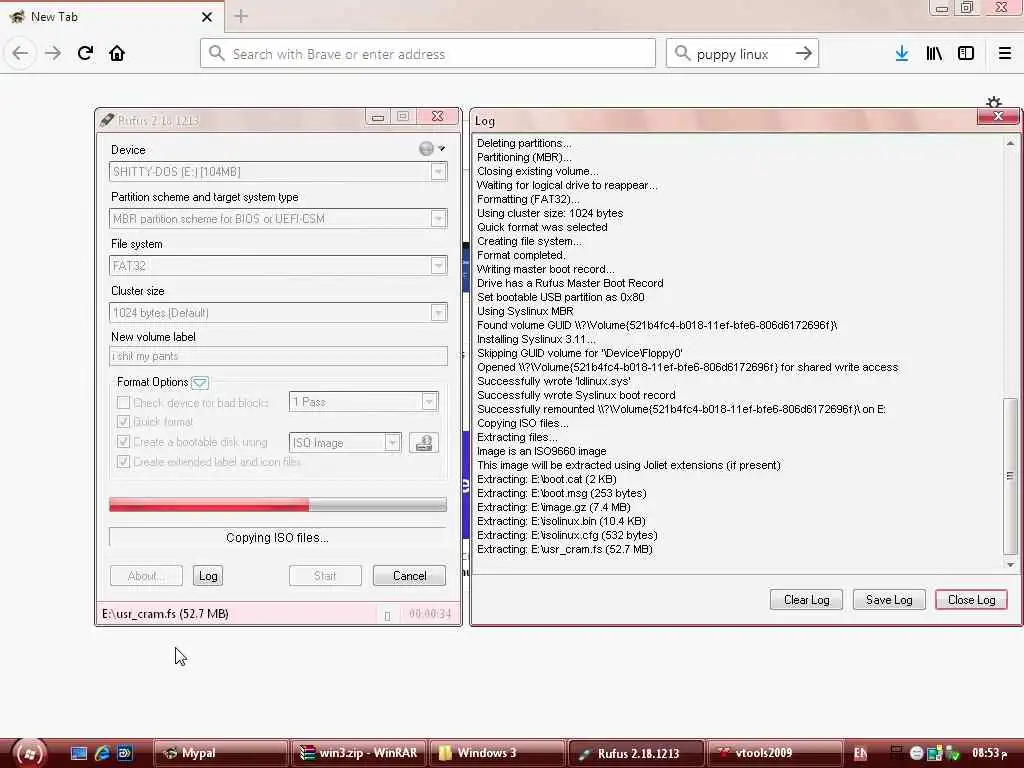Click the About button in Rufus

tap(146, 576)
